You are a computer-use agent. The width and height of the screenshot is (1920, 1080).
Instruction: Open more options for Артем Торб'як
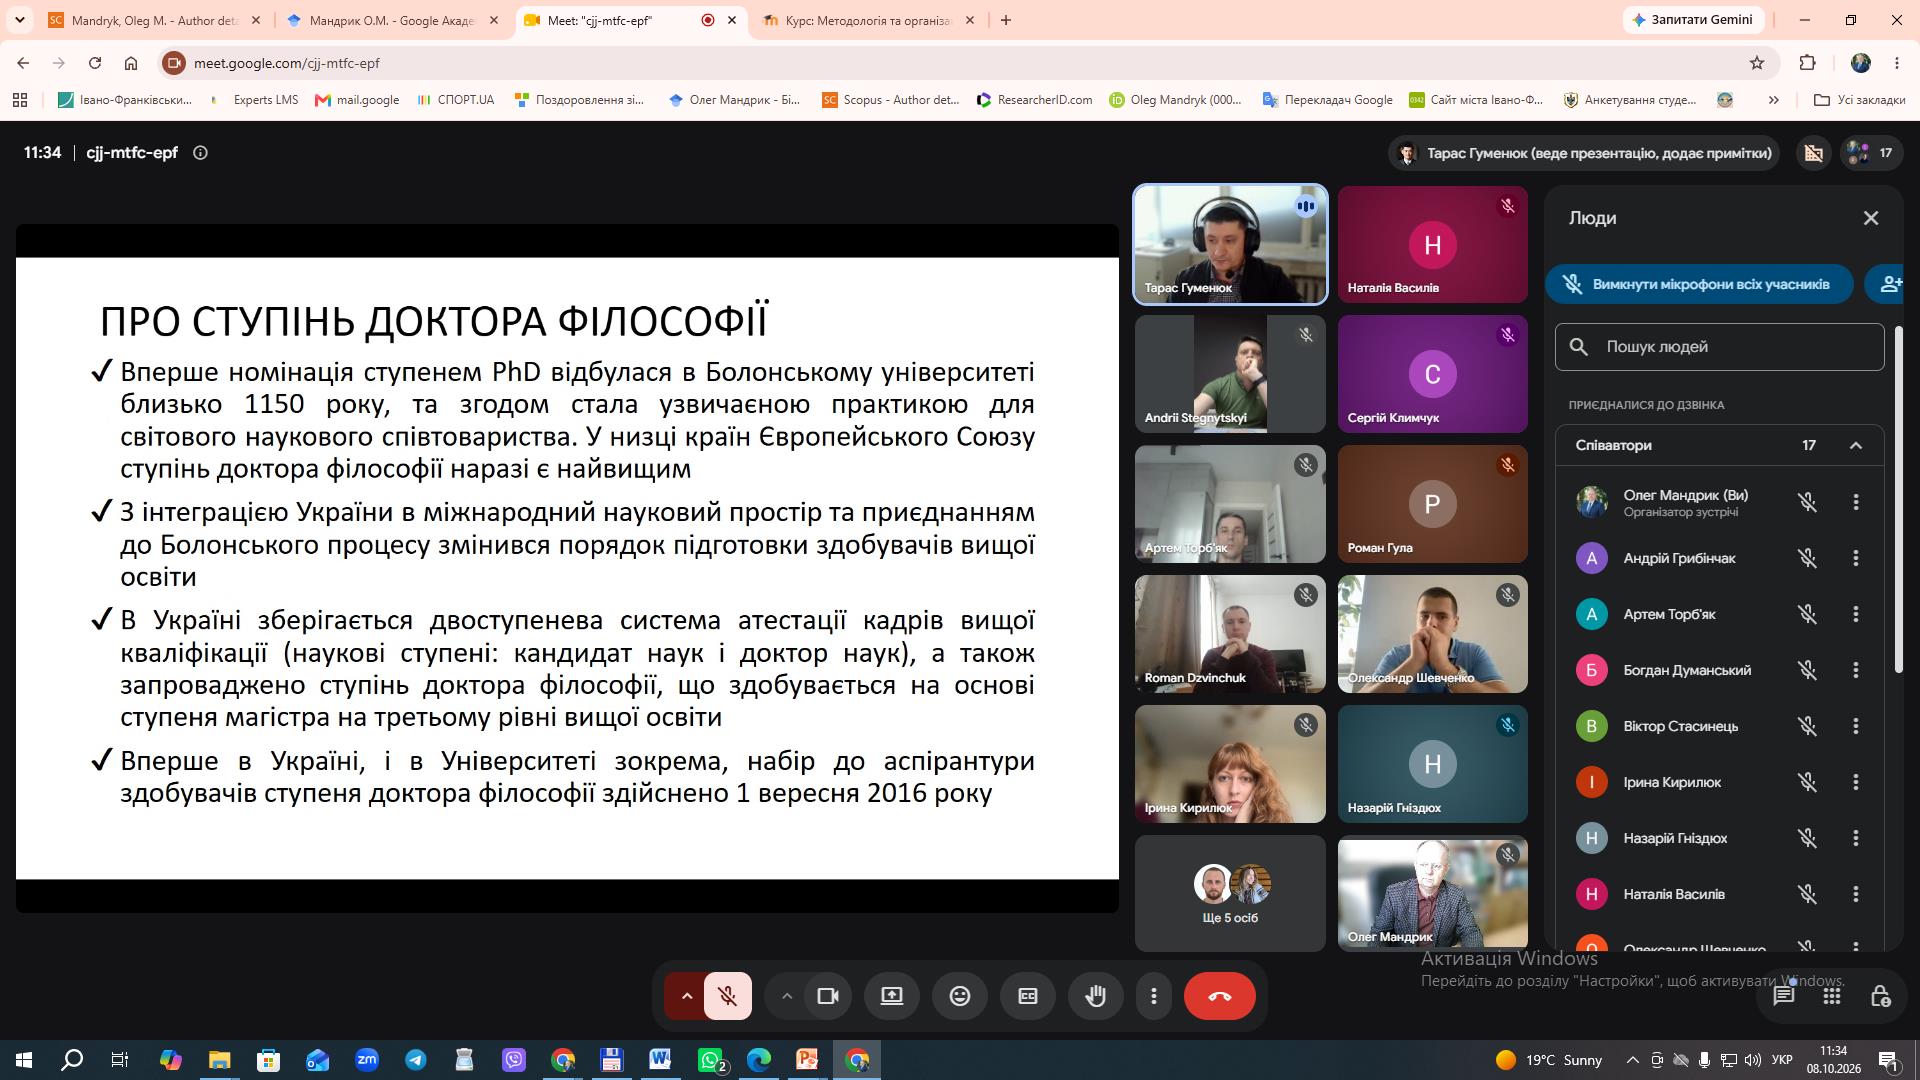[x=1856, y=614]
